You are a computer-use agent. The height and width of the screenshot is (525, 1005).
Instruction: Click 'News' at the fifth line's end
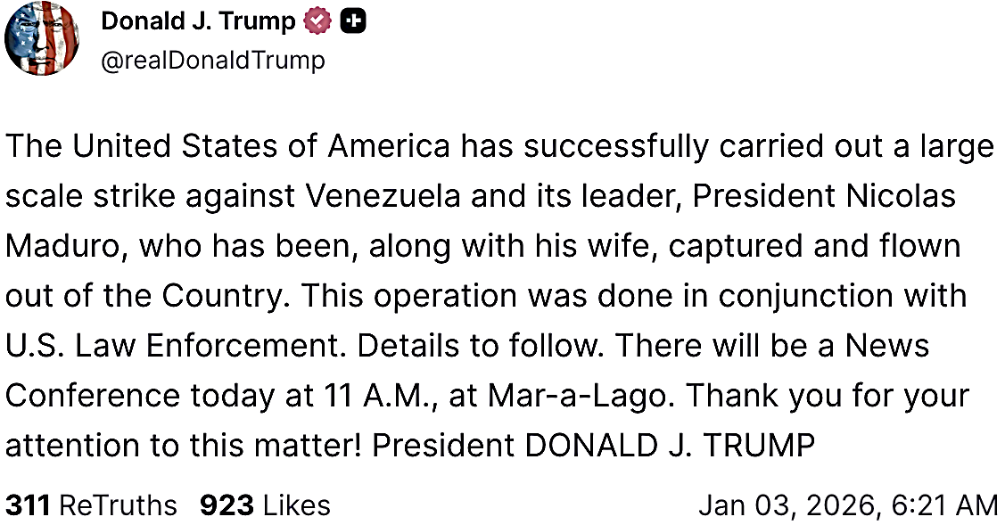coord(887,346)
